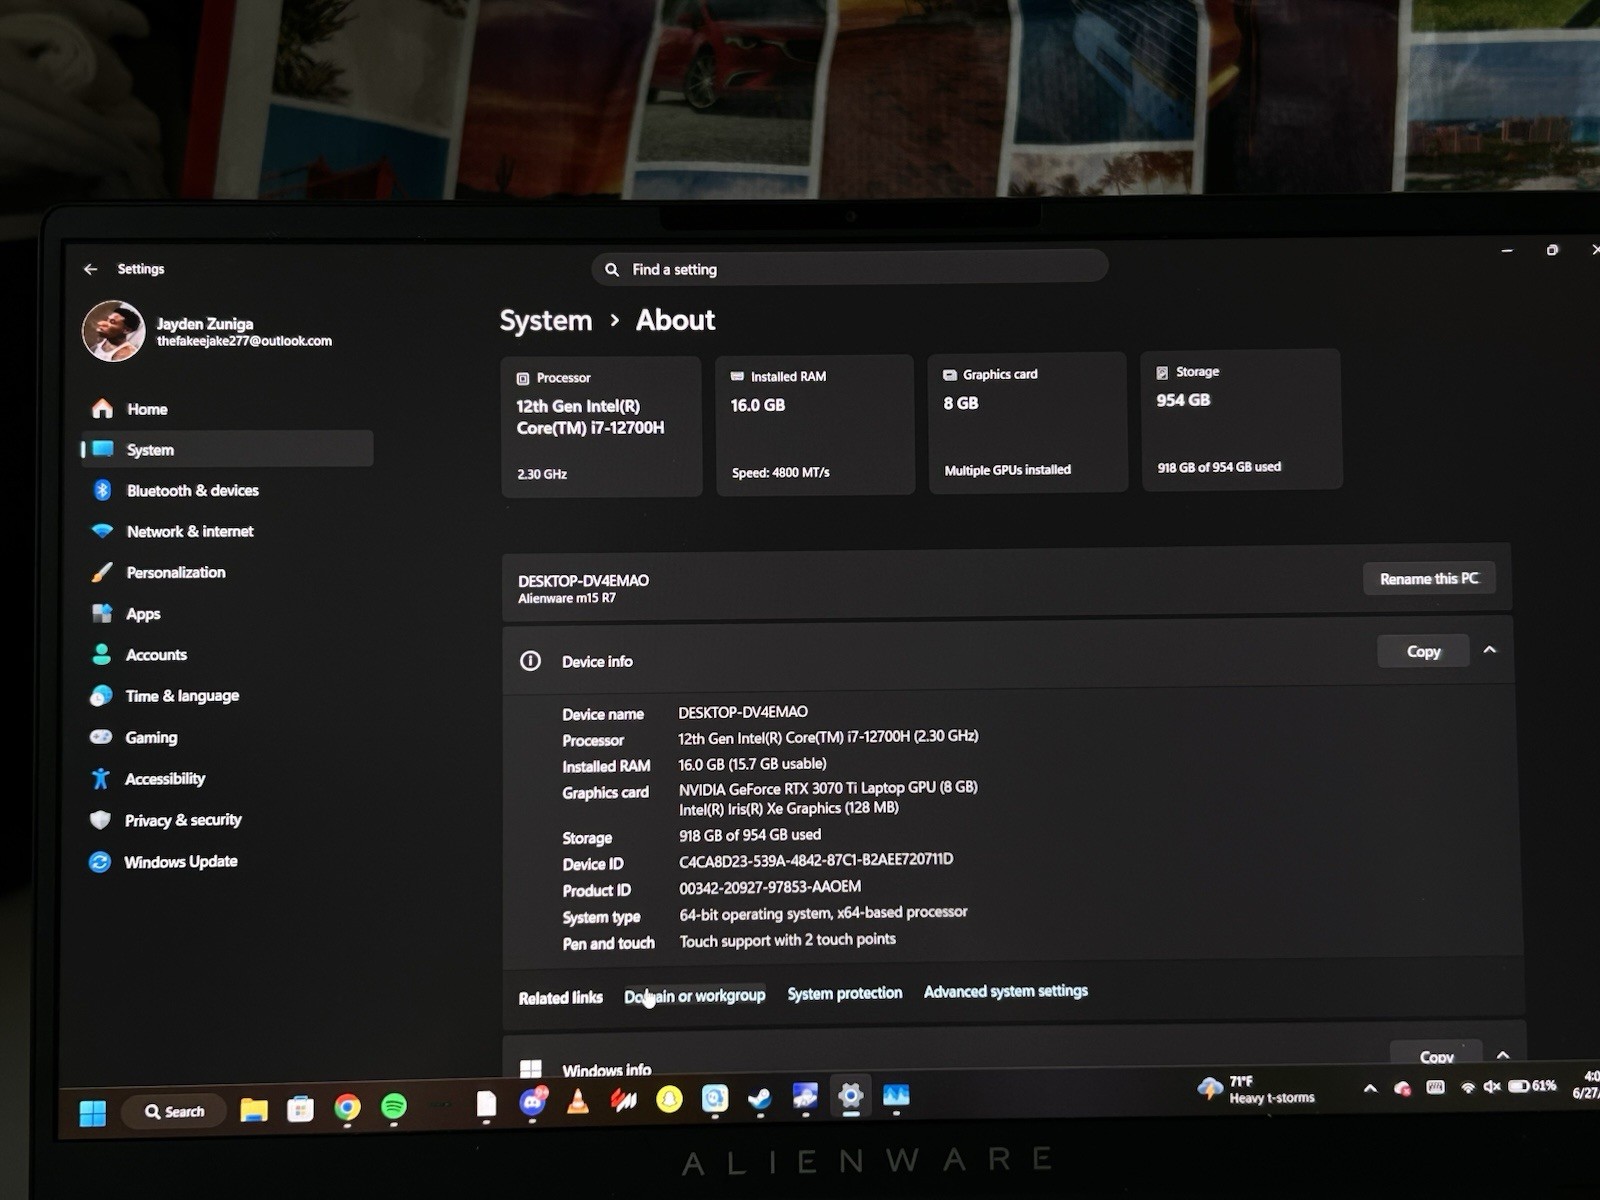Click the Jayden Zuniga profile picture

pos(113,331)
